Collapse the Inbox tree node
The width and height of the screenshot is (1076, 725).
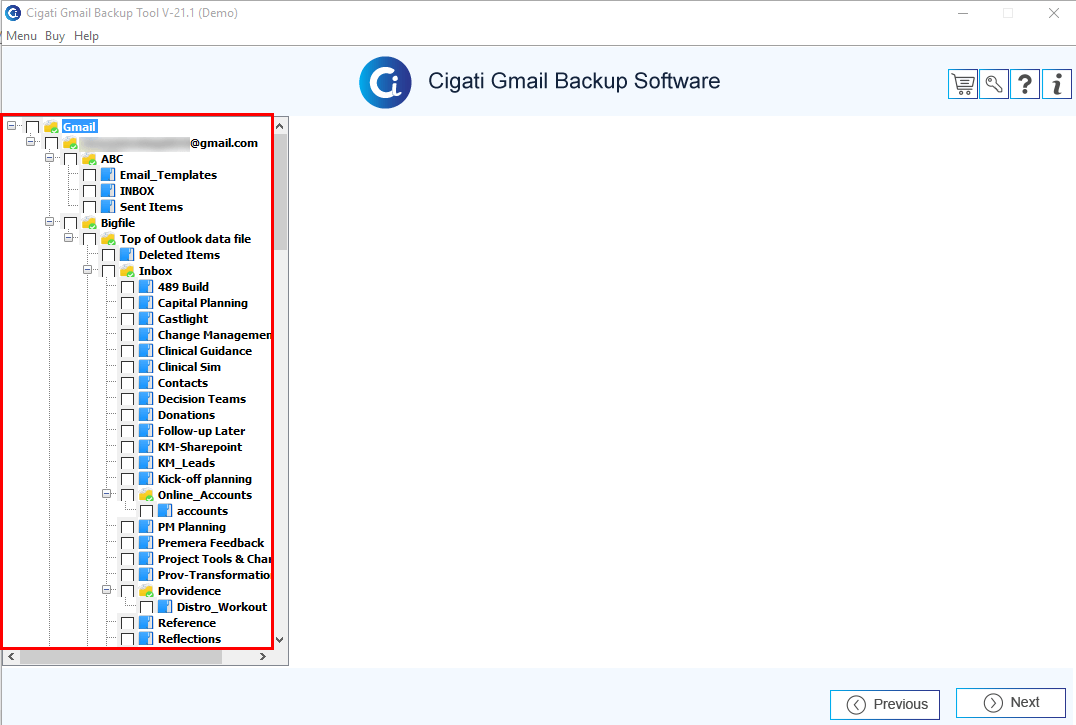coord(88,270)
